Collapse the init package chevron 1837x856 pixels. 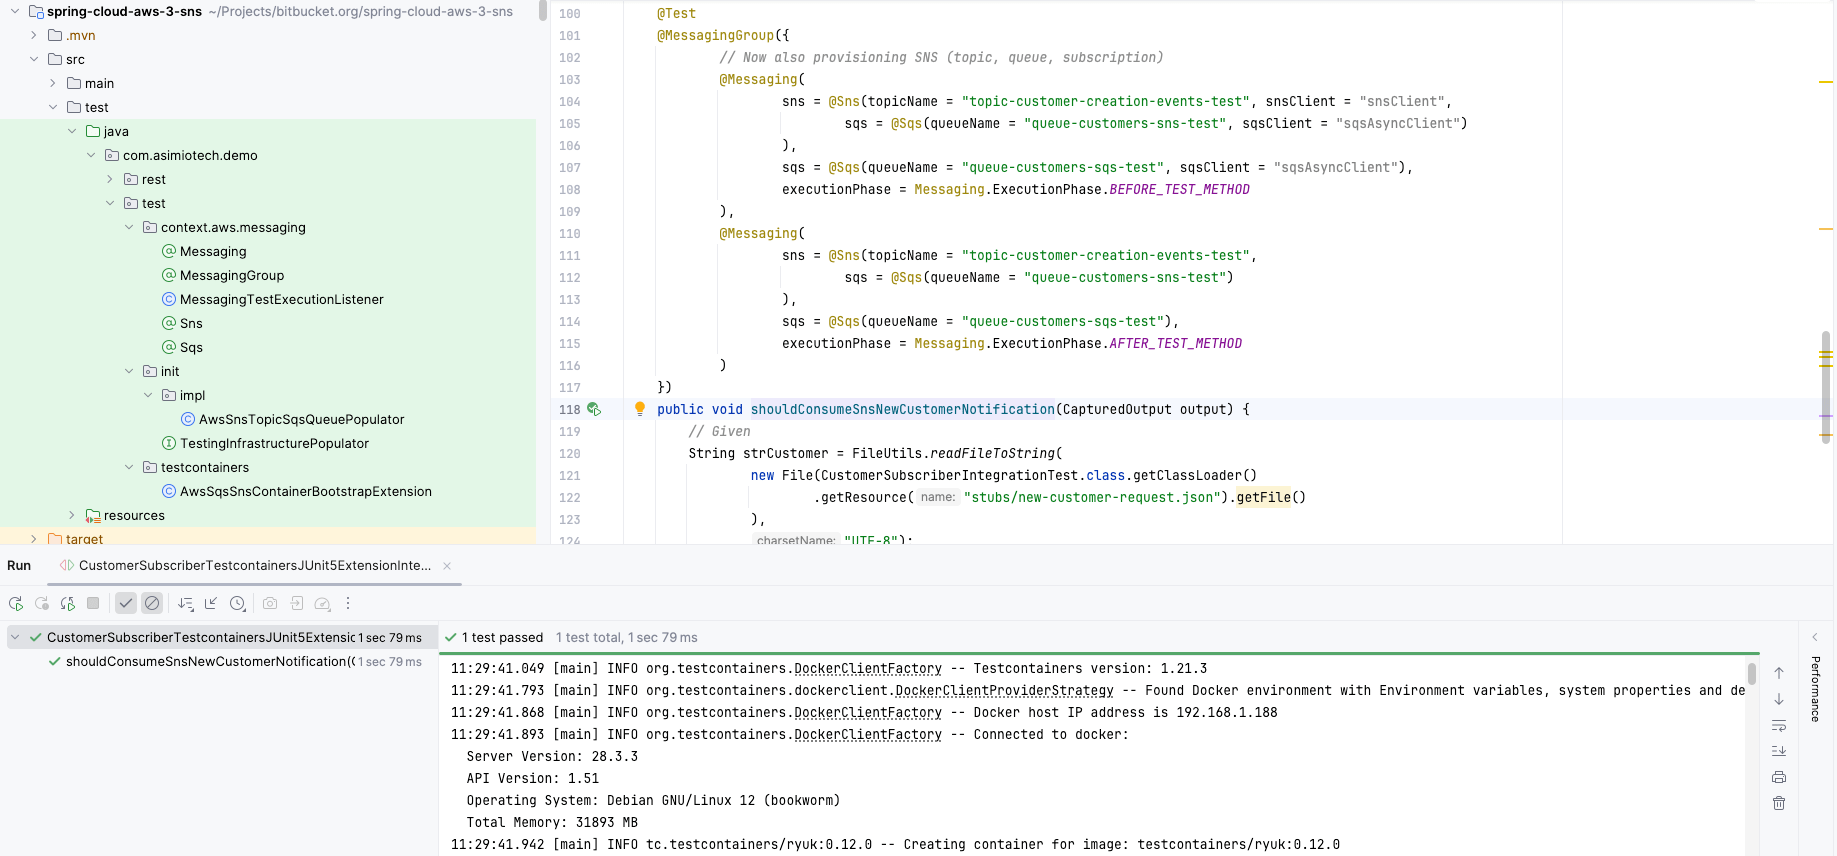pyautogui.click(x=129, y=371)
